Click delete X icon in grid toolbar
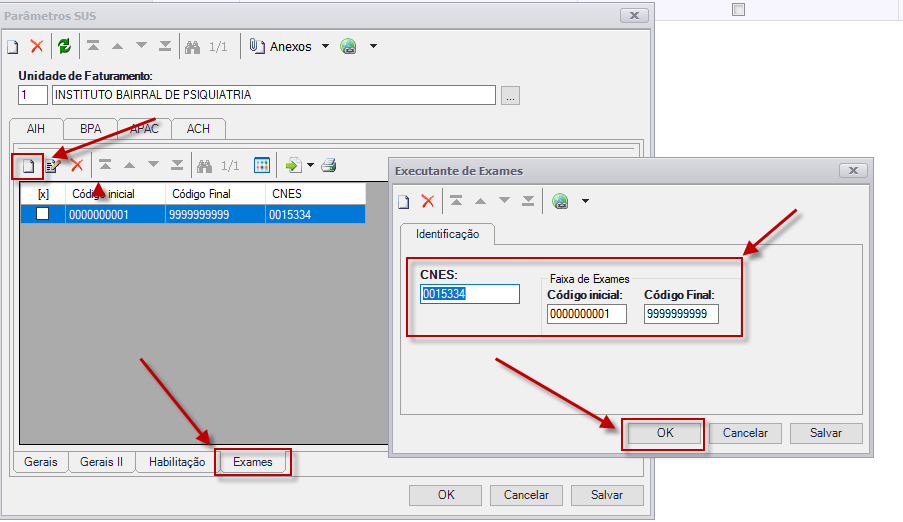903x522 pixels. (77, 166)
